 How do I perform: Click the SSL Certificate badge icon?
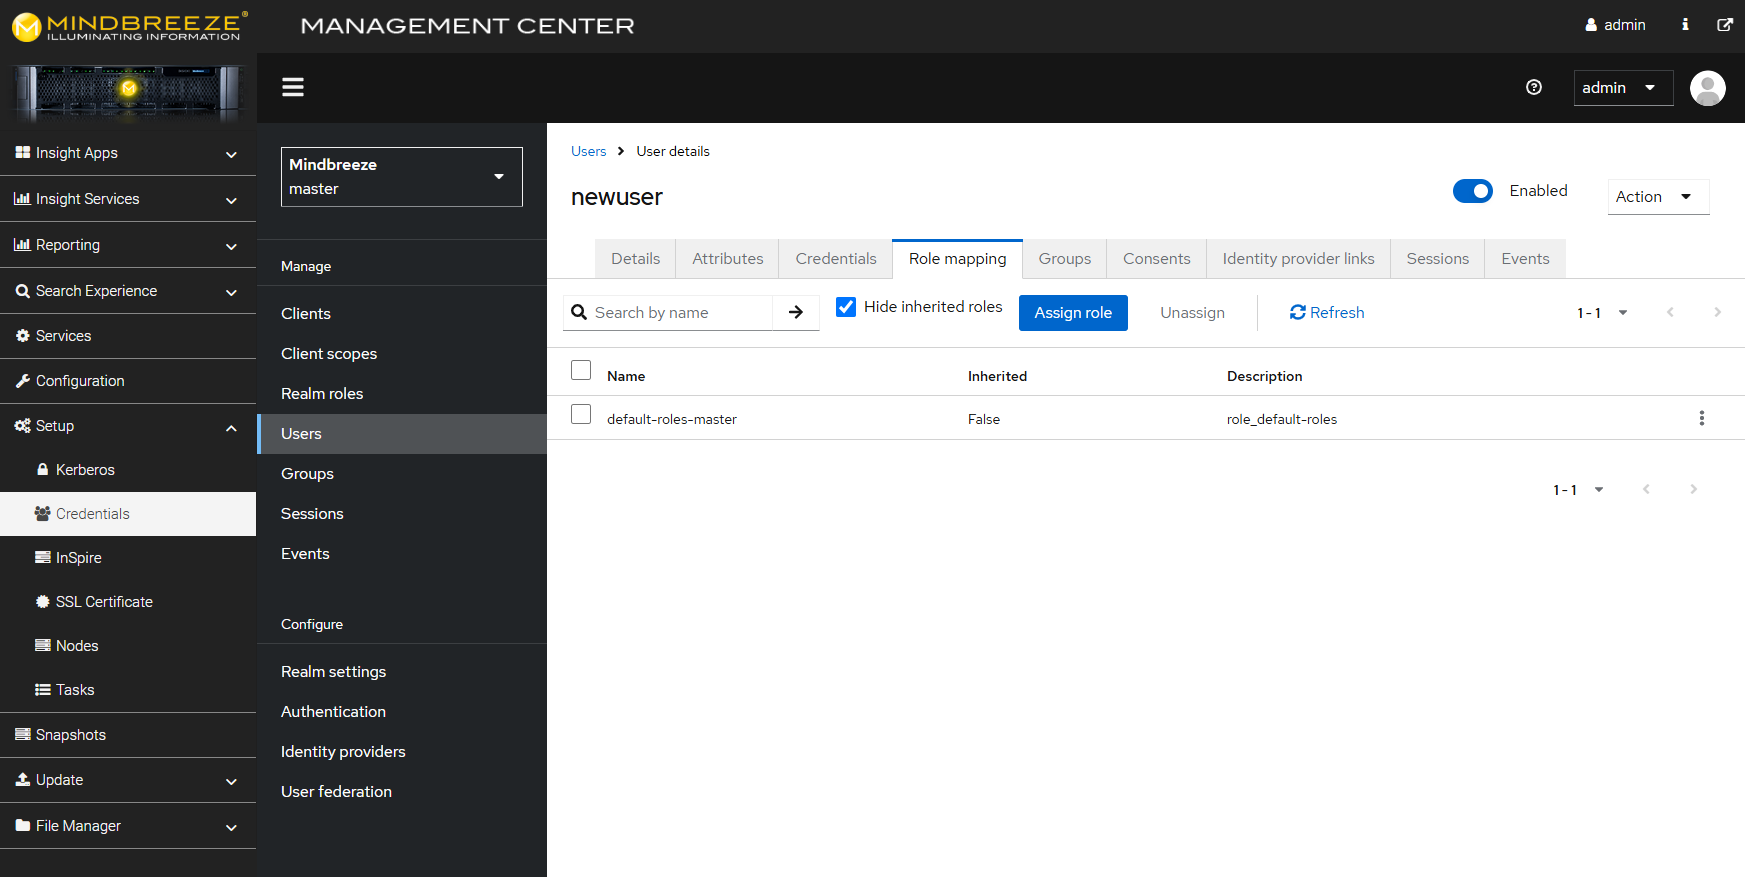[43, 601]
